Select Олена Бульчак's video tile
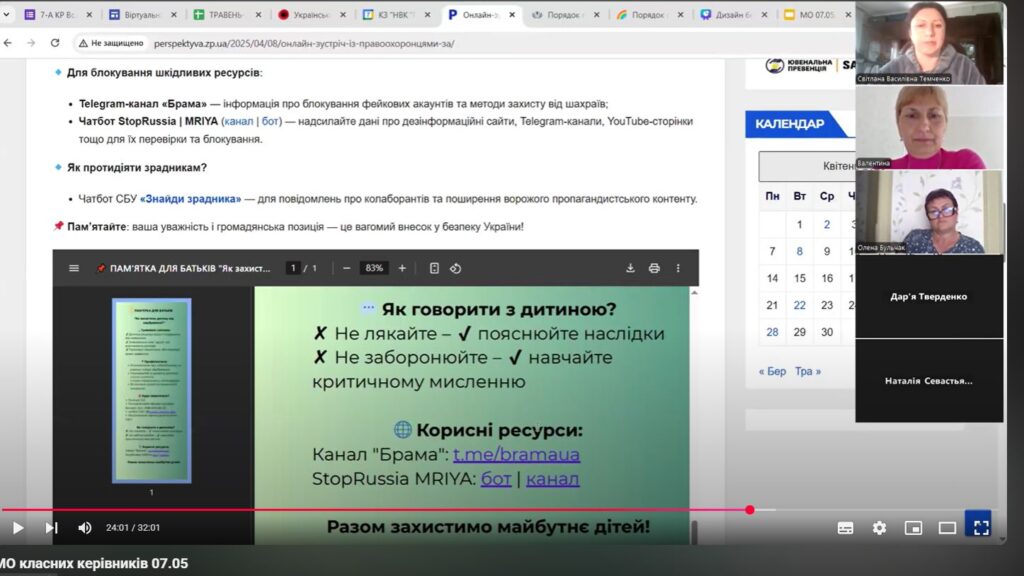Image resolution: width=1024 pixels, height=576 pixels. [929, 212]
